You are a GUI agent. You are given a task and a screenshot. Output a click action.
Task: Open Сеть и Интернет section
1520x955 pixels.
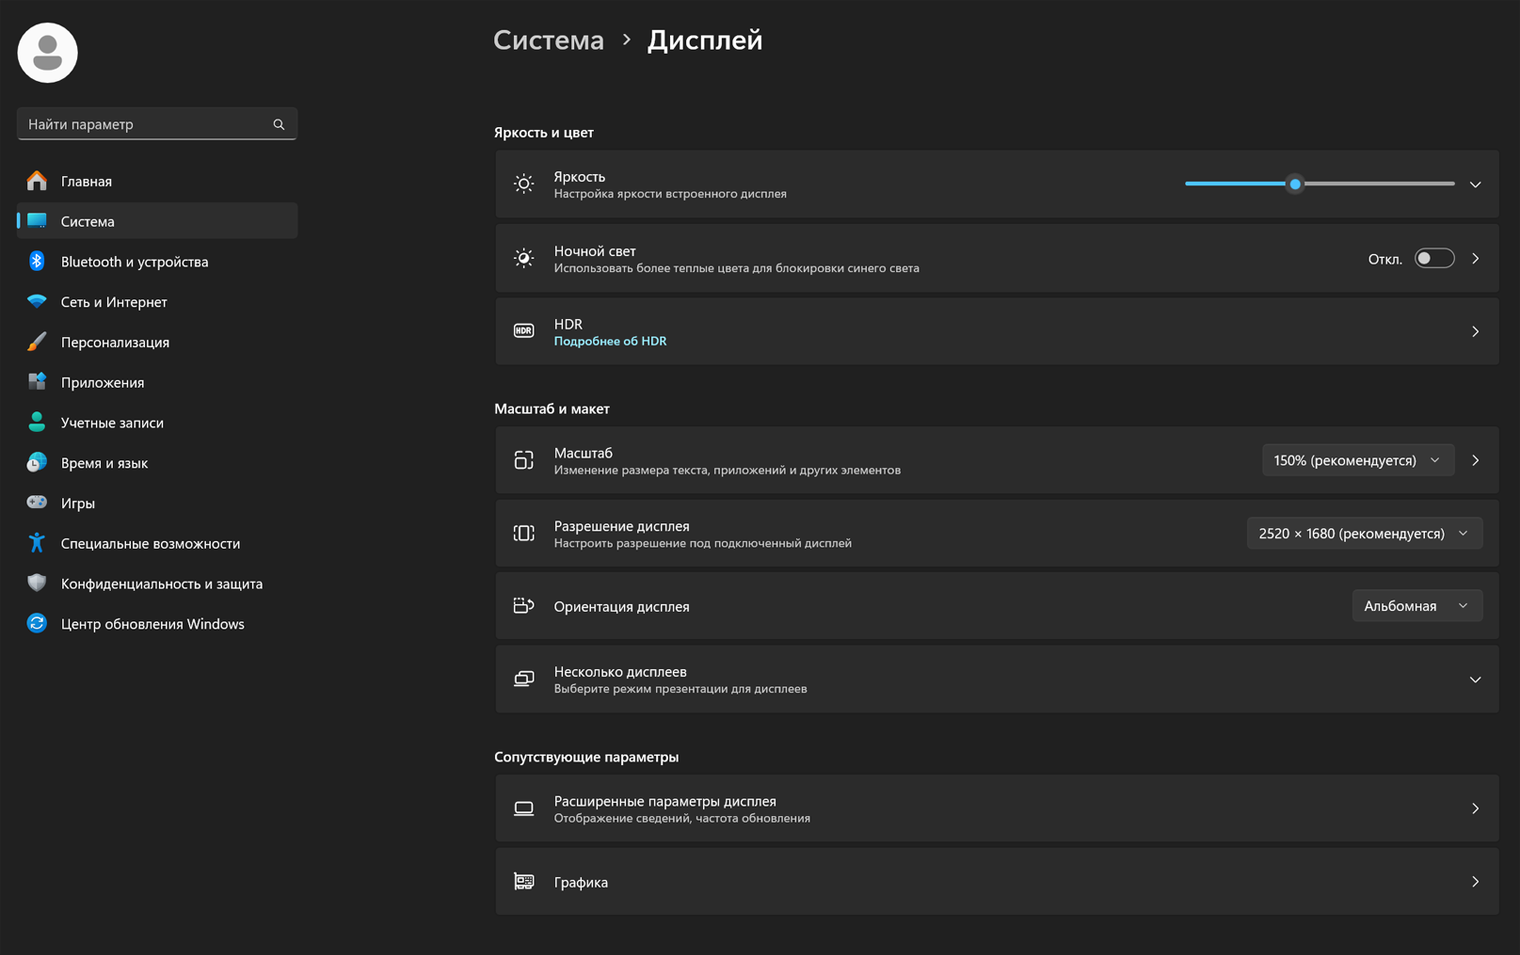(157, 301)
